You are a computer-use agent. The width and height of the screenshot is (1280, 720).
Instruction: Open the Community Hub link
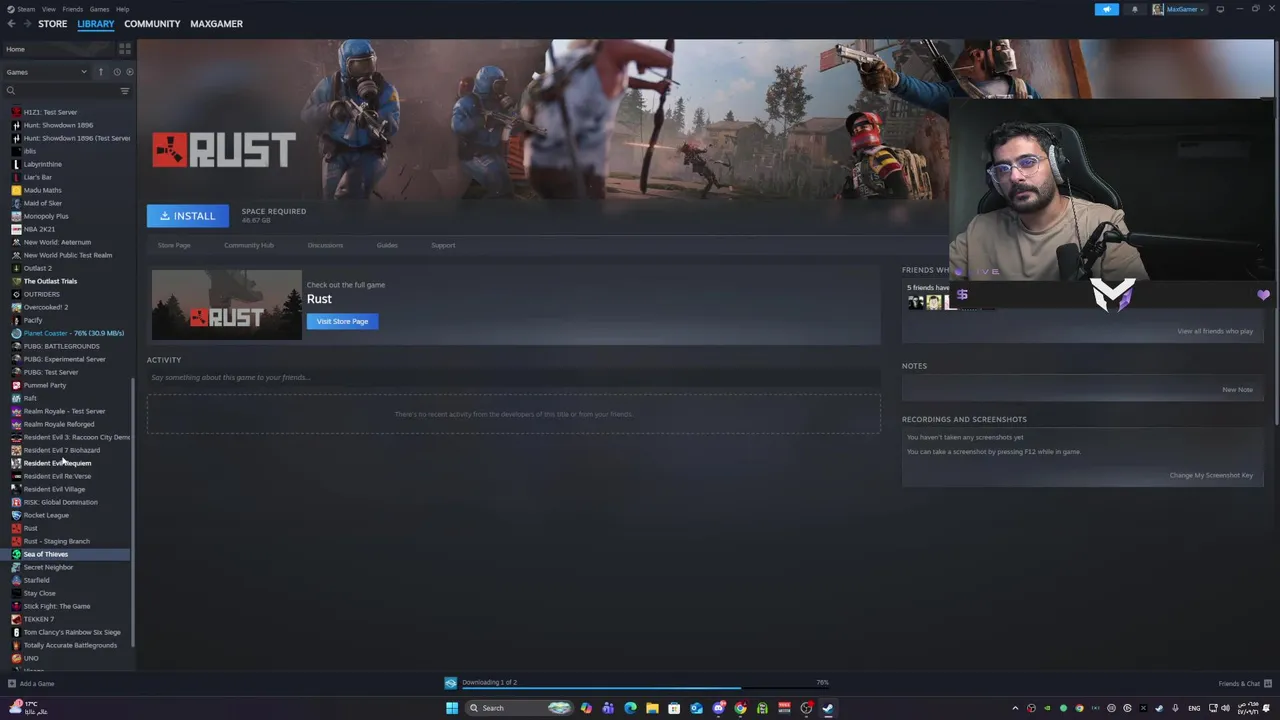coord(249,245)
